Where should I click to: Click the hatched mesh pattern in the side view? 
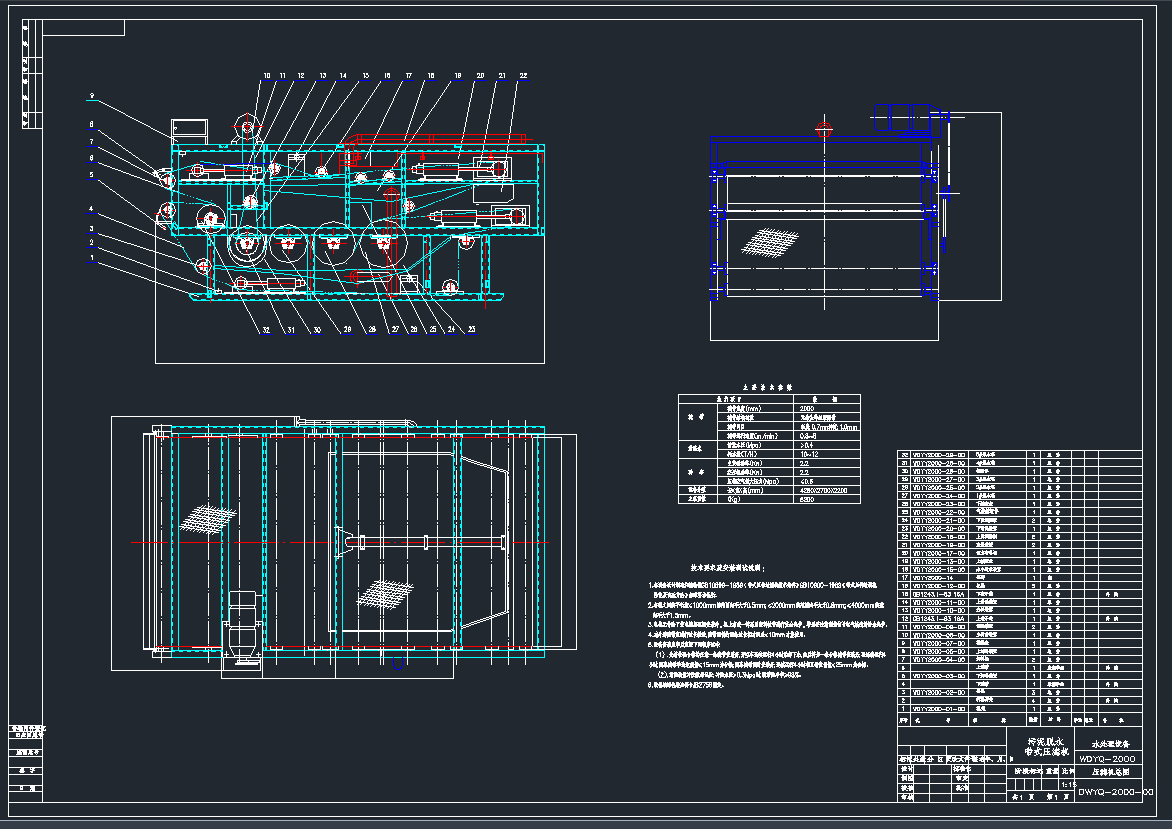[768, 241]
